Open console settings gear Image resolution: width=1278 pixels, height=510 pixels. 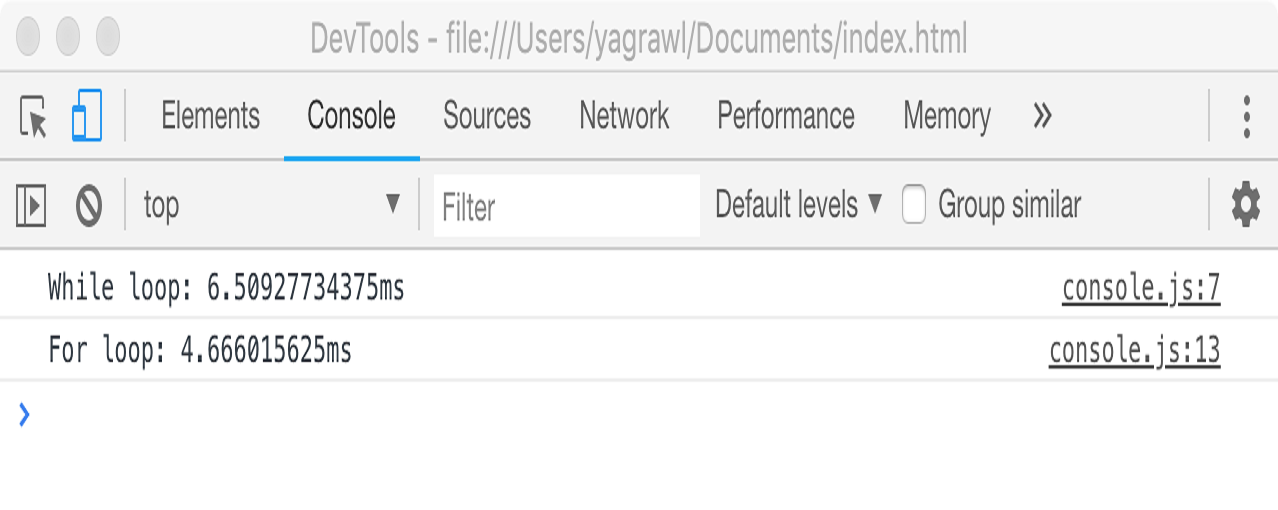(1245, 206)
